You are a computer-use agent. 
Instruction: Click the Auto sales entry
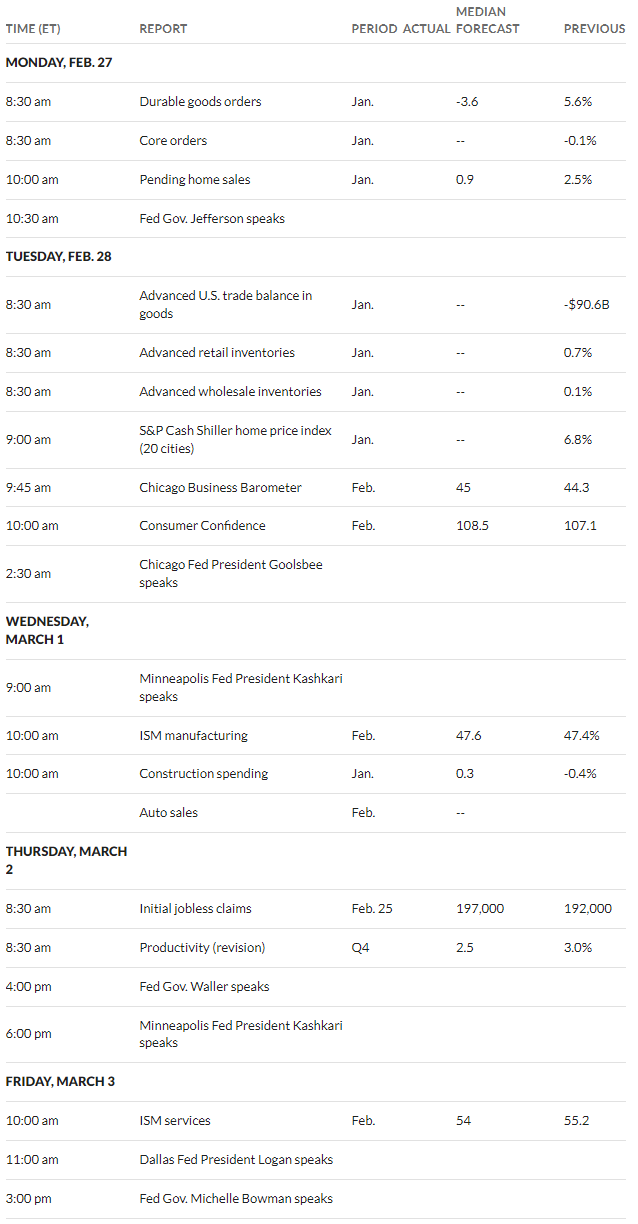tap(168, 813)
